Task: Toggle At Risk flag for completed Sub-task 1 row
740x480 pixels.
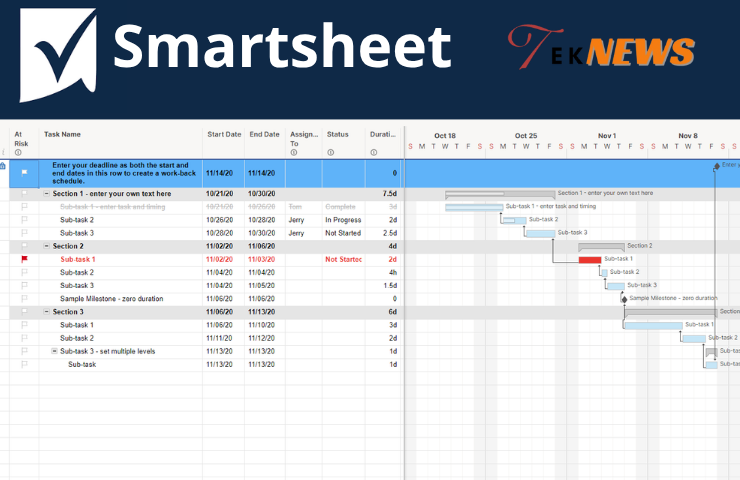Action: 25,206
